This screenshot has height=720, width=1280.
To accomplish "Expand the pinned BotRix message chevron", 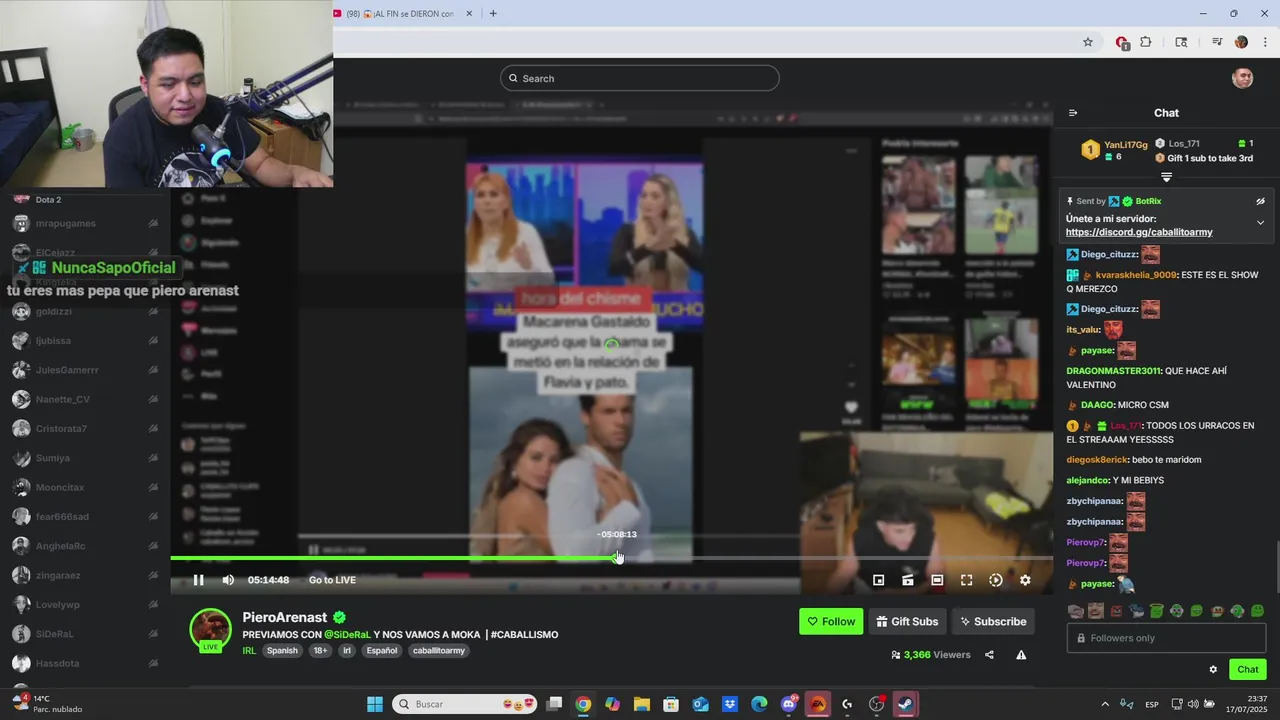I will click(x=1260, y=223).
